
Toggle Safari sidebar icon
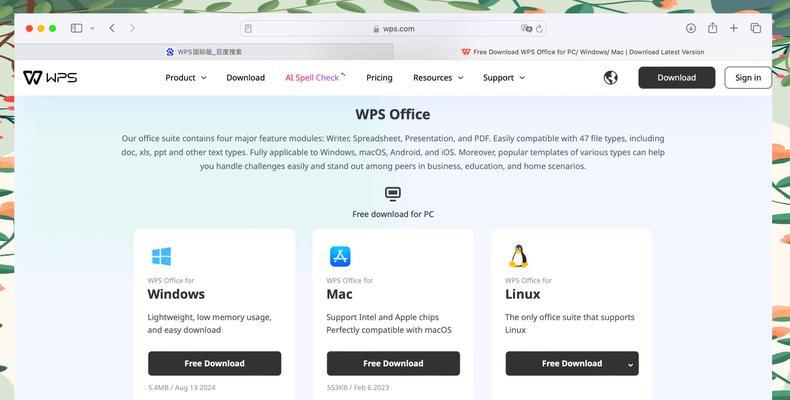pos(77,28)
